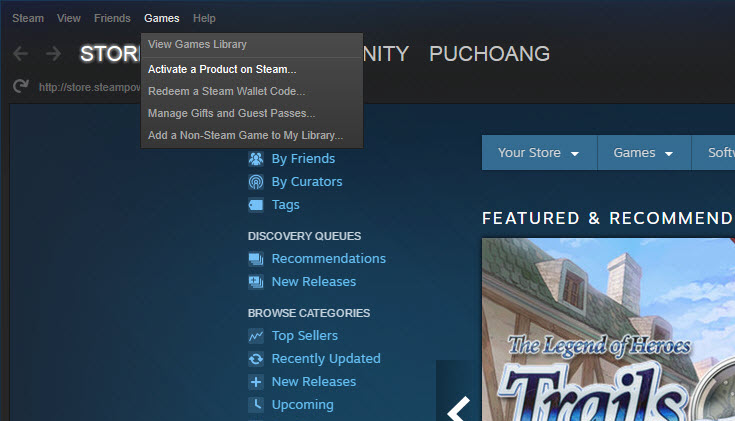The height and width of the screenshot is (421, 735).
Task: Open the Tags link
Action: (x=285, y=205)
